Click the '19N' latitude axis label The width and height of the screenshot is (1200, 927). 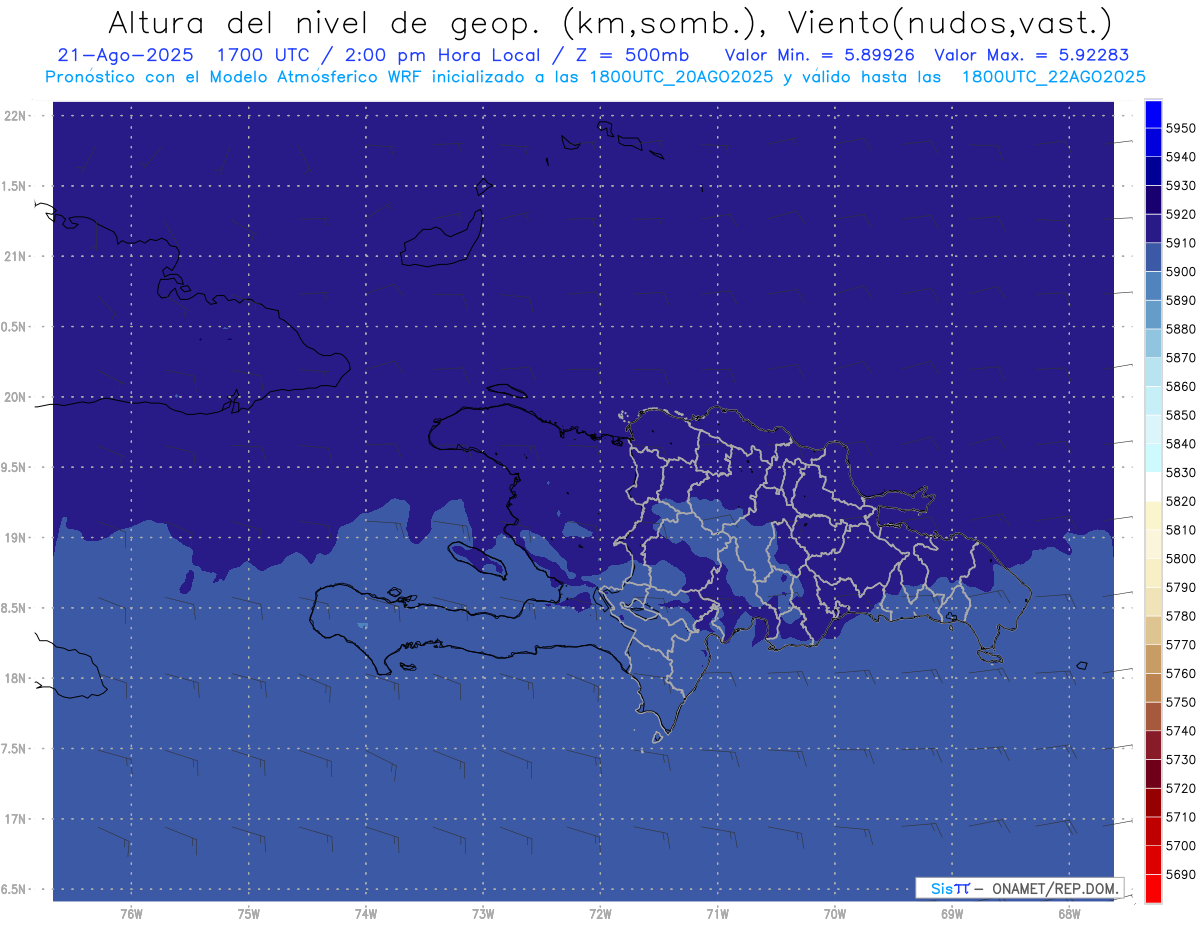15,538
